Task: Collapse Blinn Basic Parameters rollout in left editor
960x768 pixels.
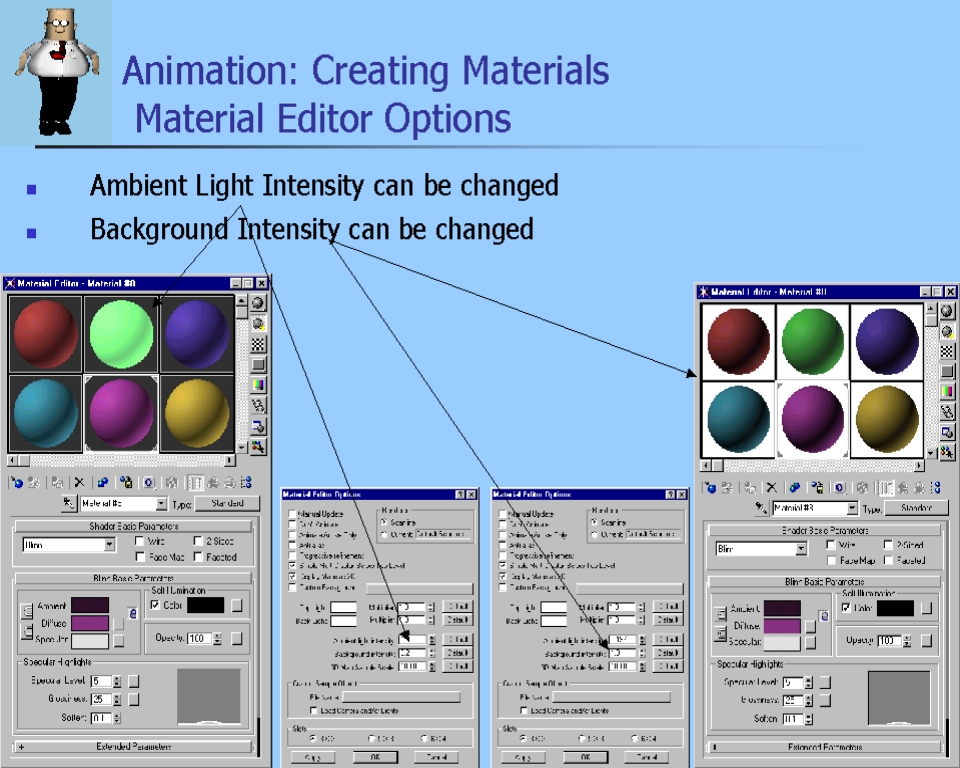Action: coord(134,578)
